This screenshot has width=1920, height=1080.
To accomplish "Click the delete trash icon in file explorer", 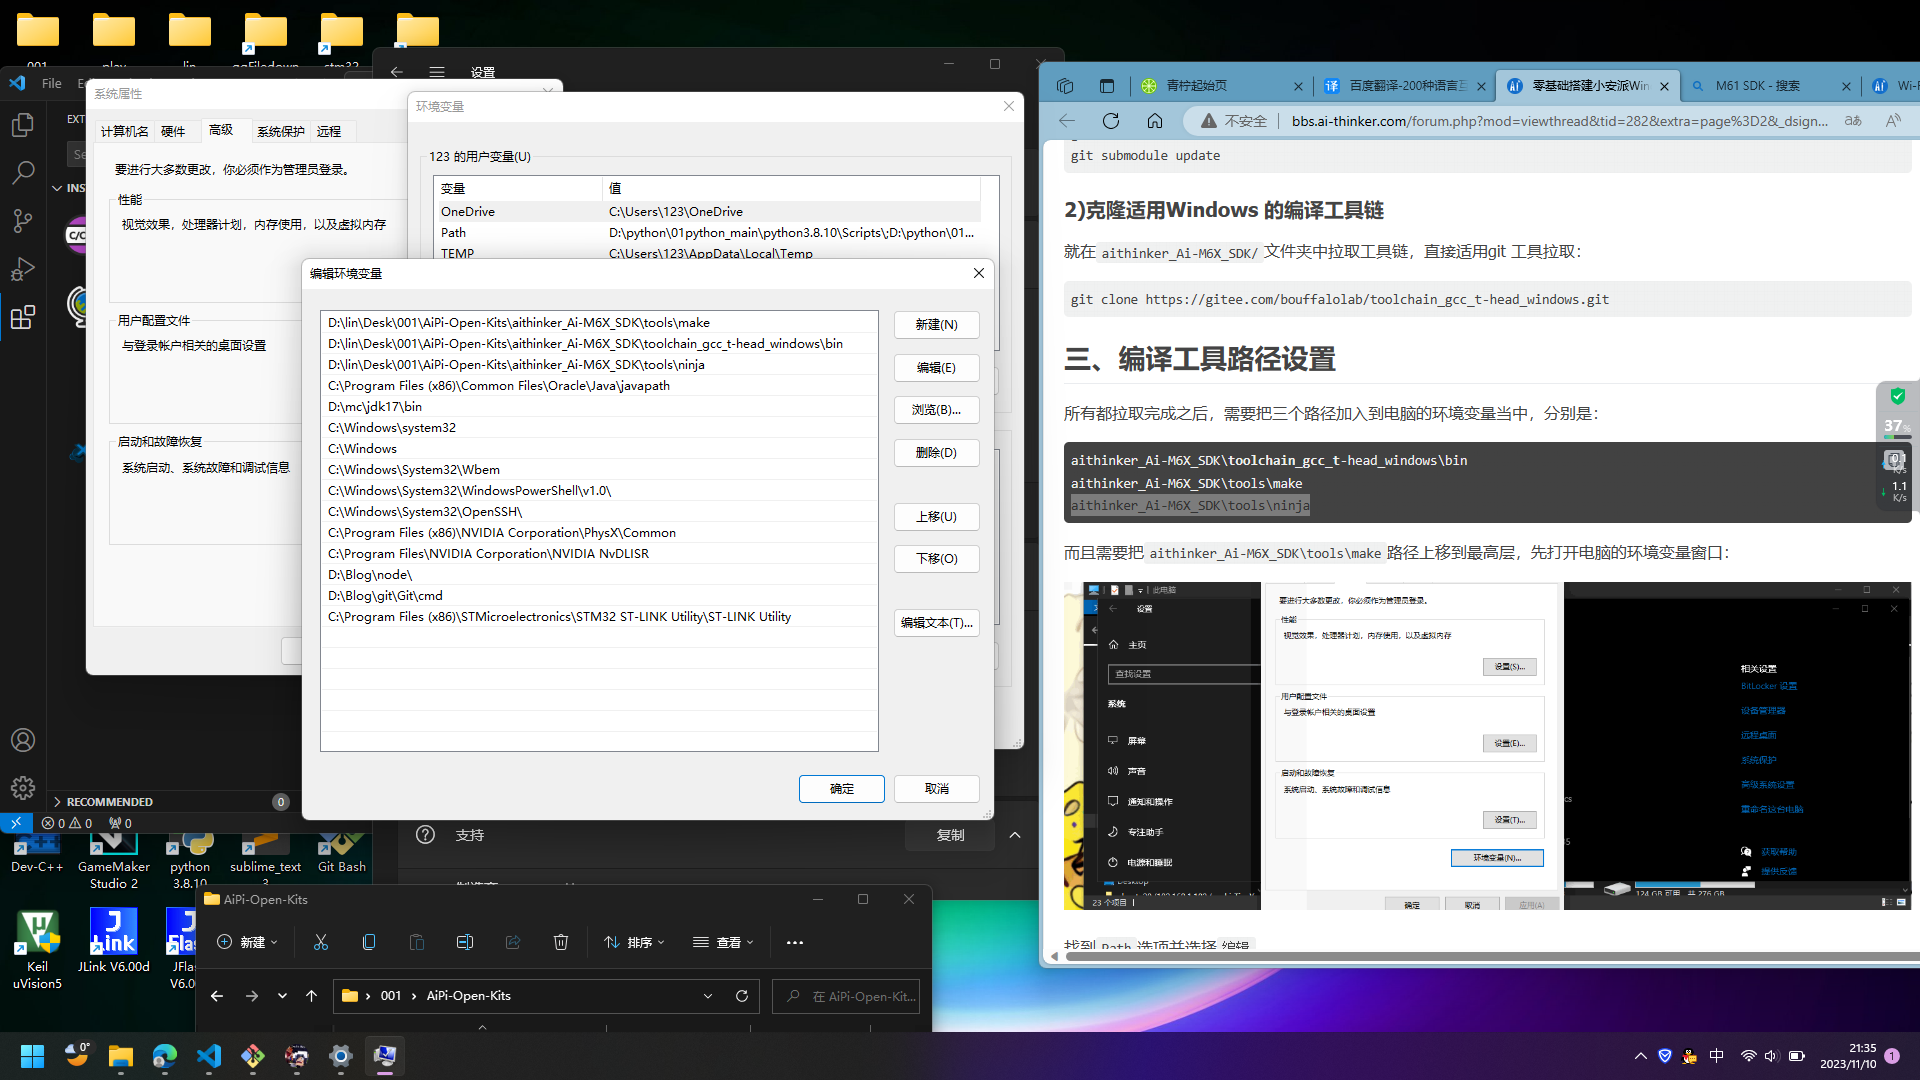I will 561,942.
